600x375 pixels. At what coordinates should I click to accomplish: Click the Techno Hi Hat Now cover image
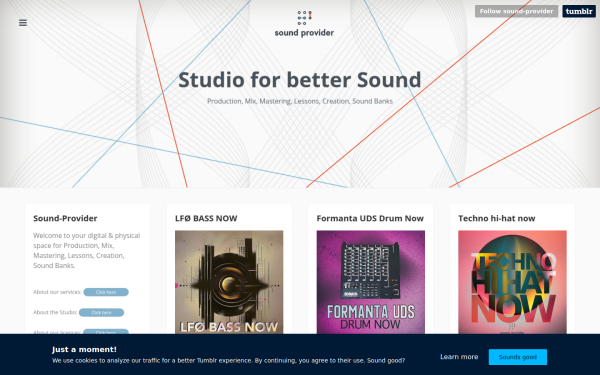[512, 282]
